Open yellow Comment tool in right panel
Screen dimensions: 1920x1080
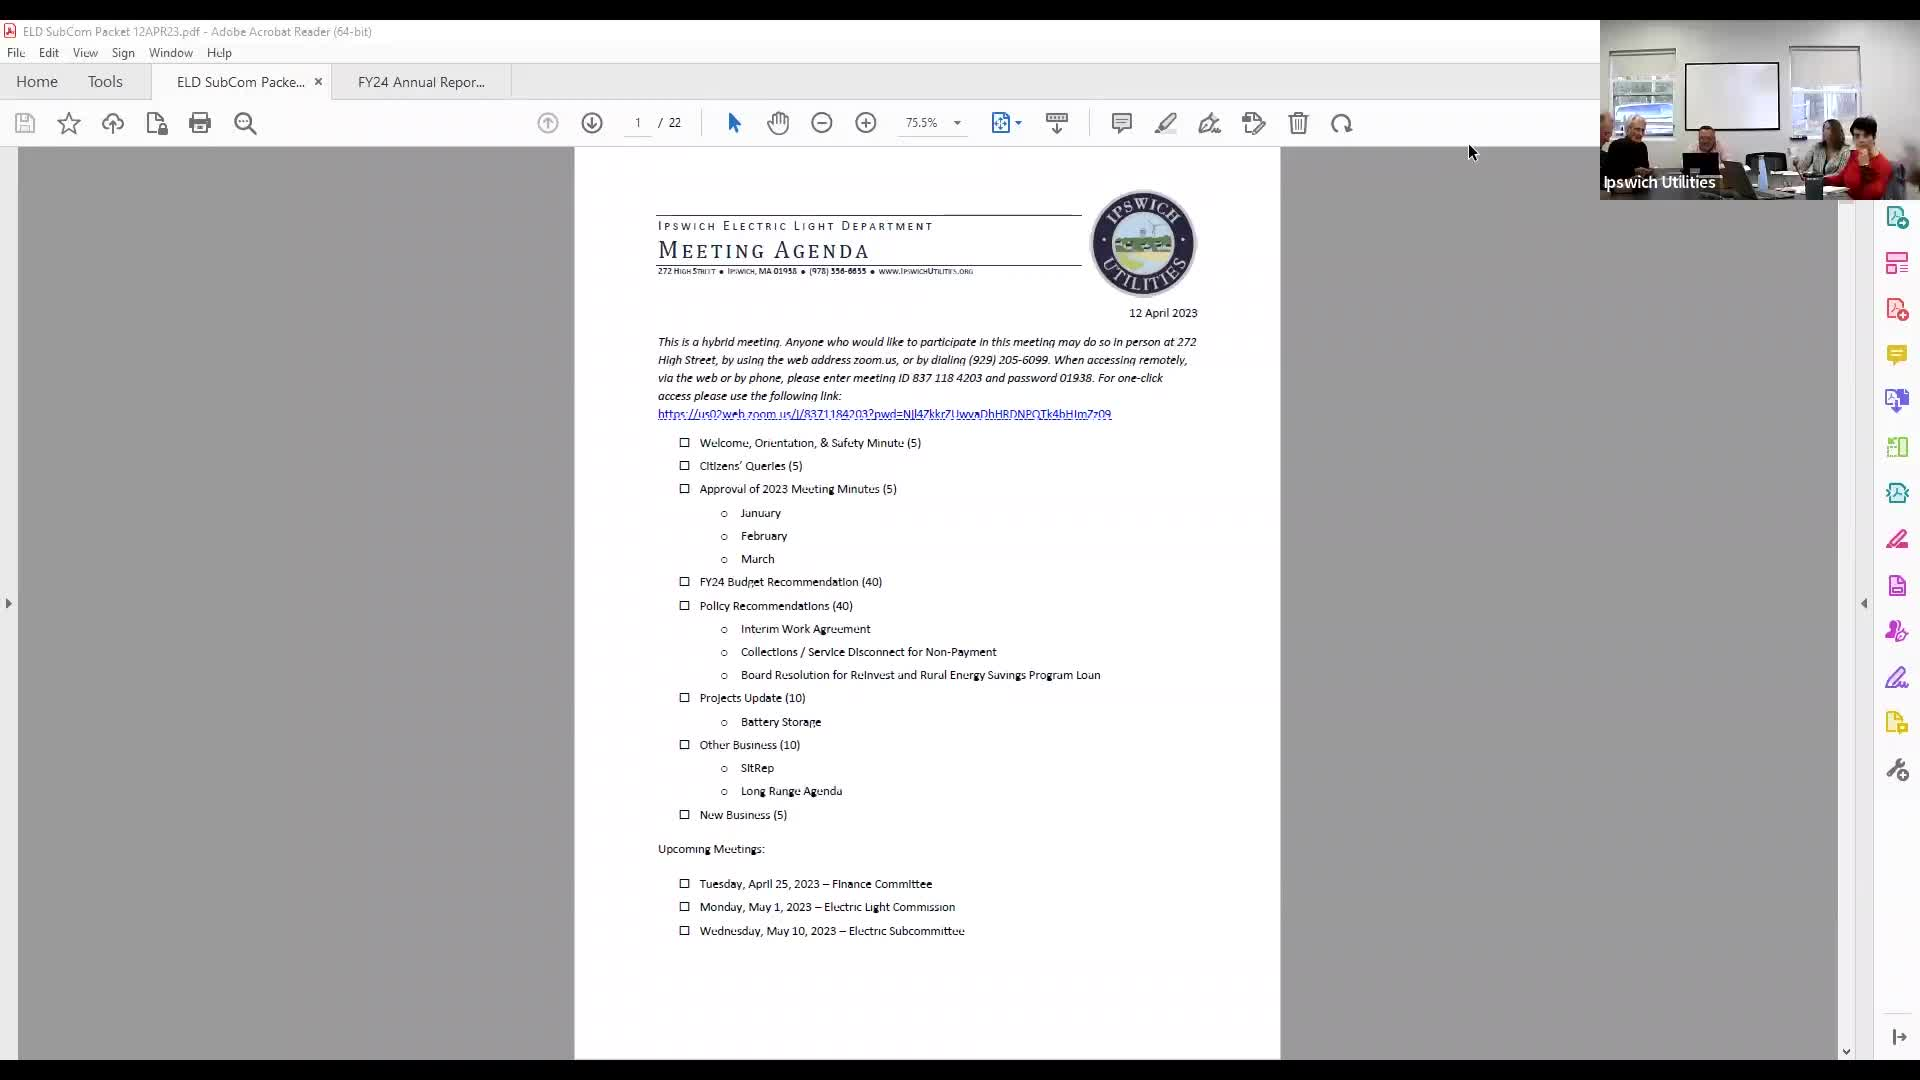[1897, 355]
